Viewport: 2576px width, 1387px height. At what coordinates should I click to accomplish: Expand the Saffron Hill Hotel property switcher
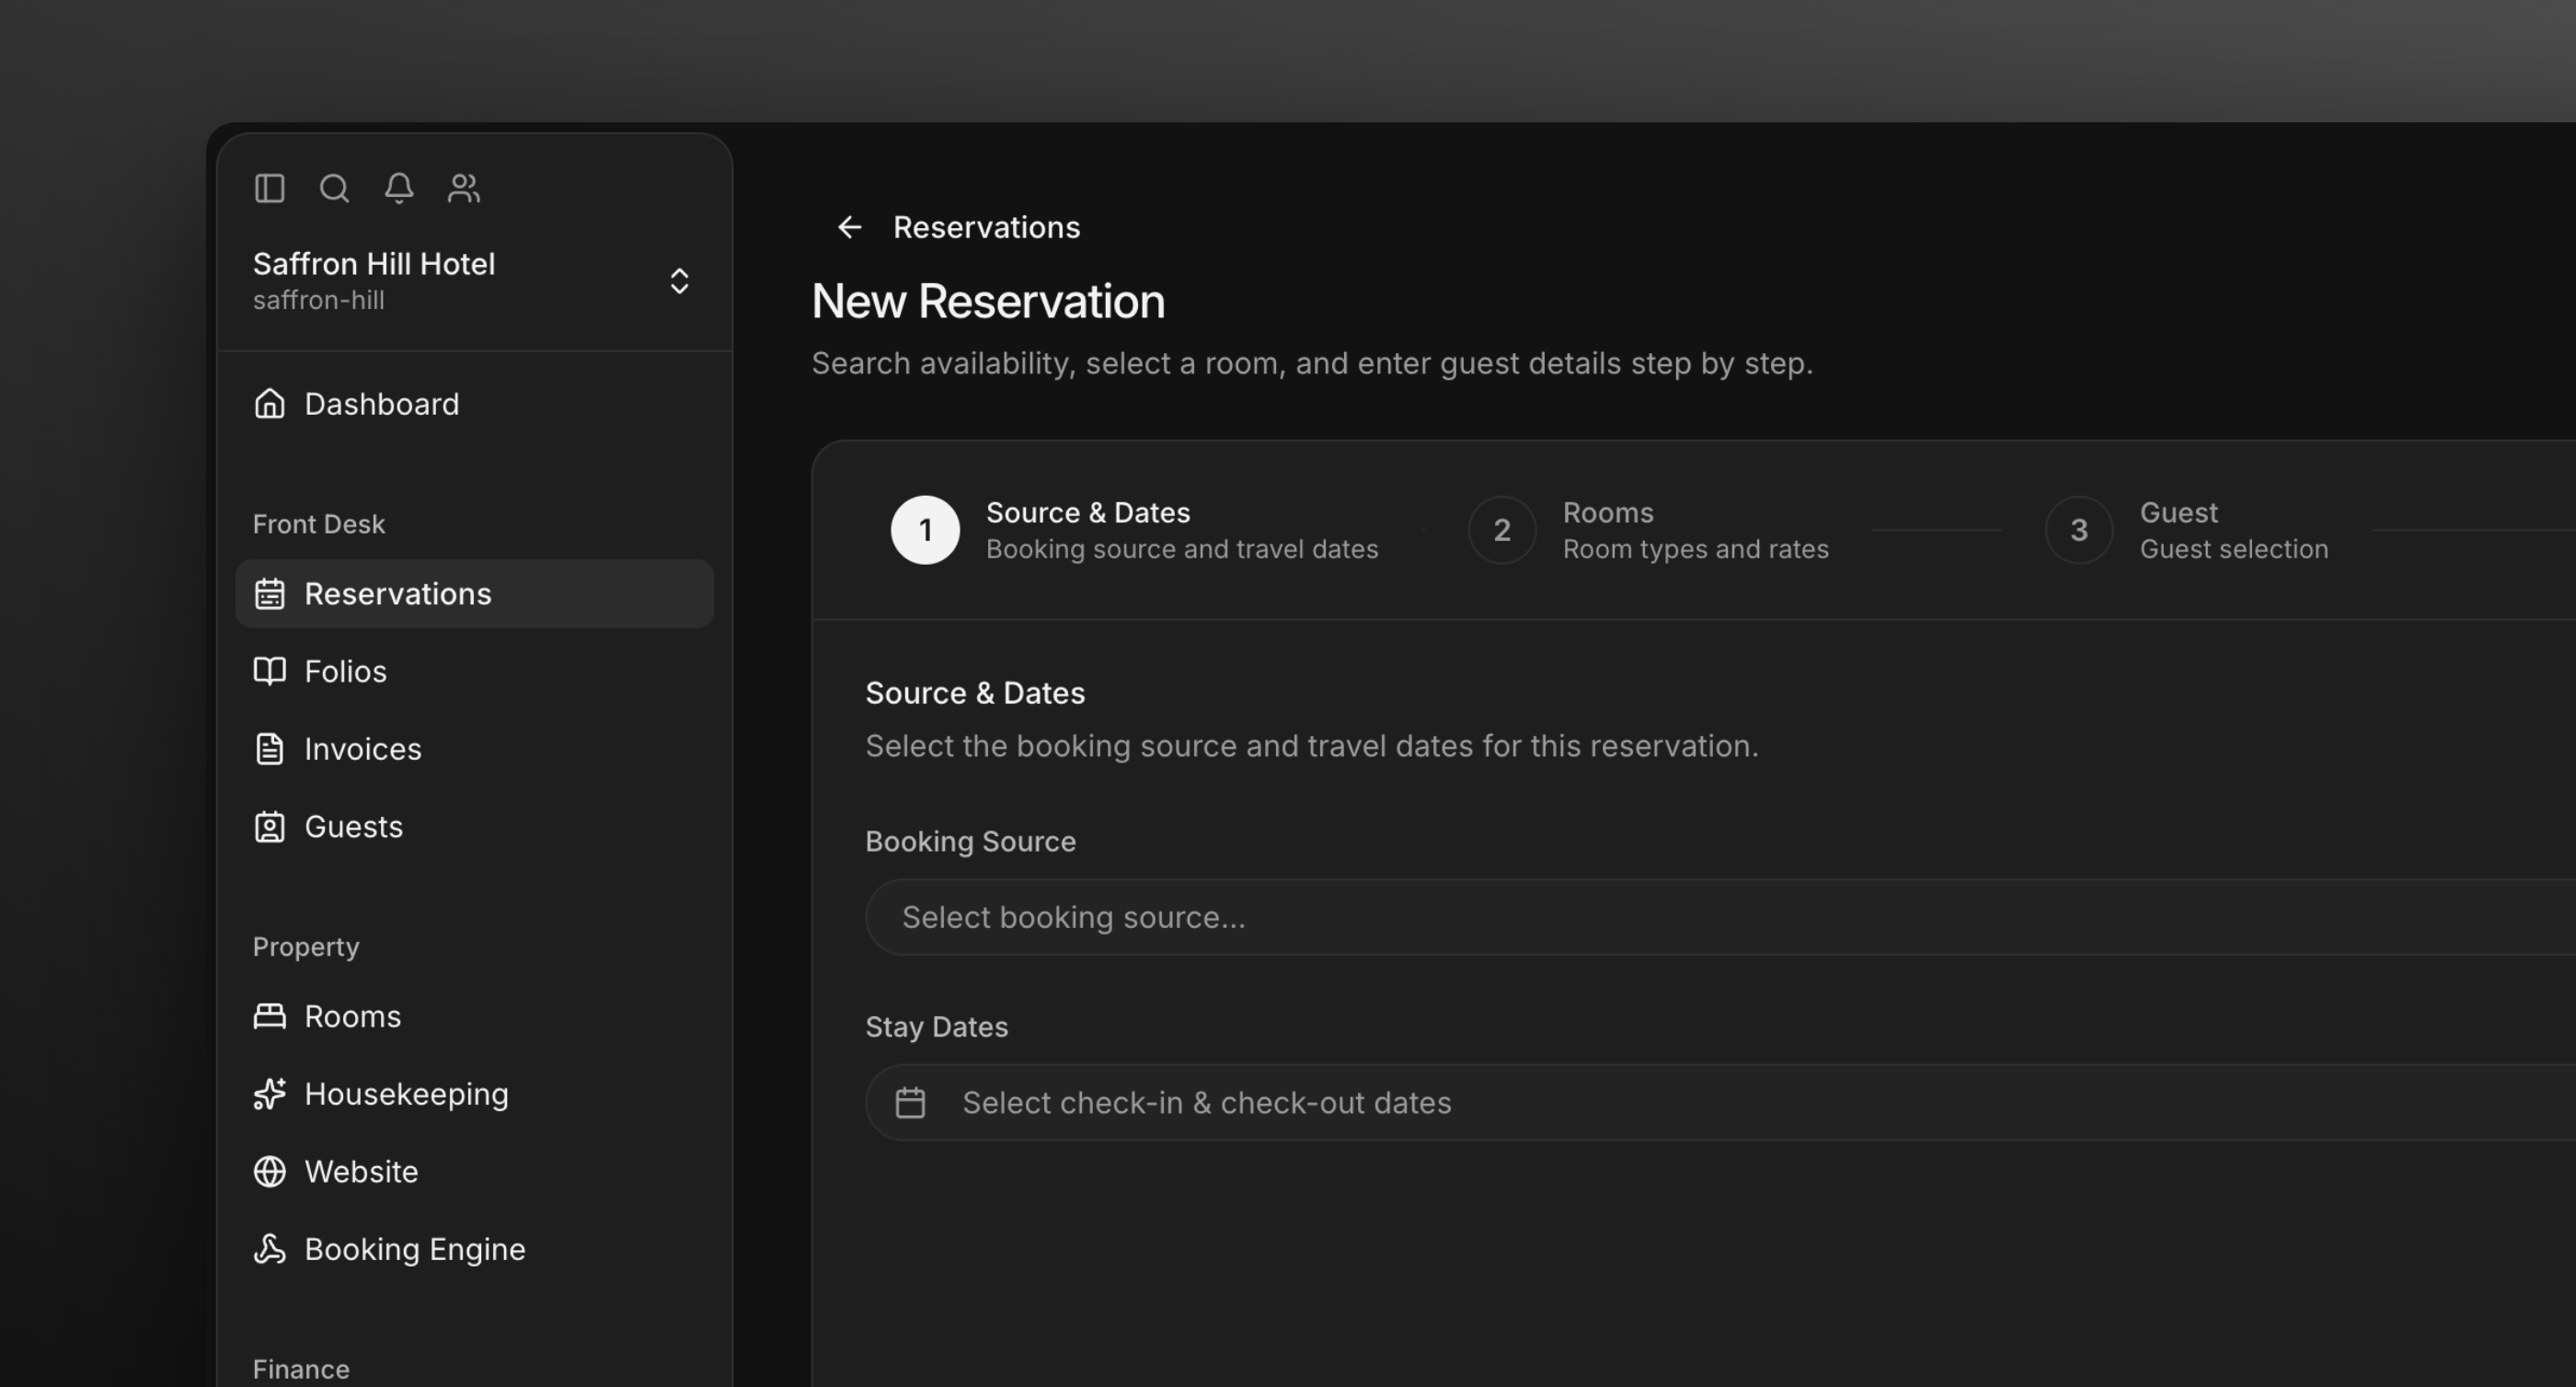679,281
